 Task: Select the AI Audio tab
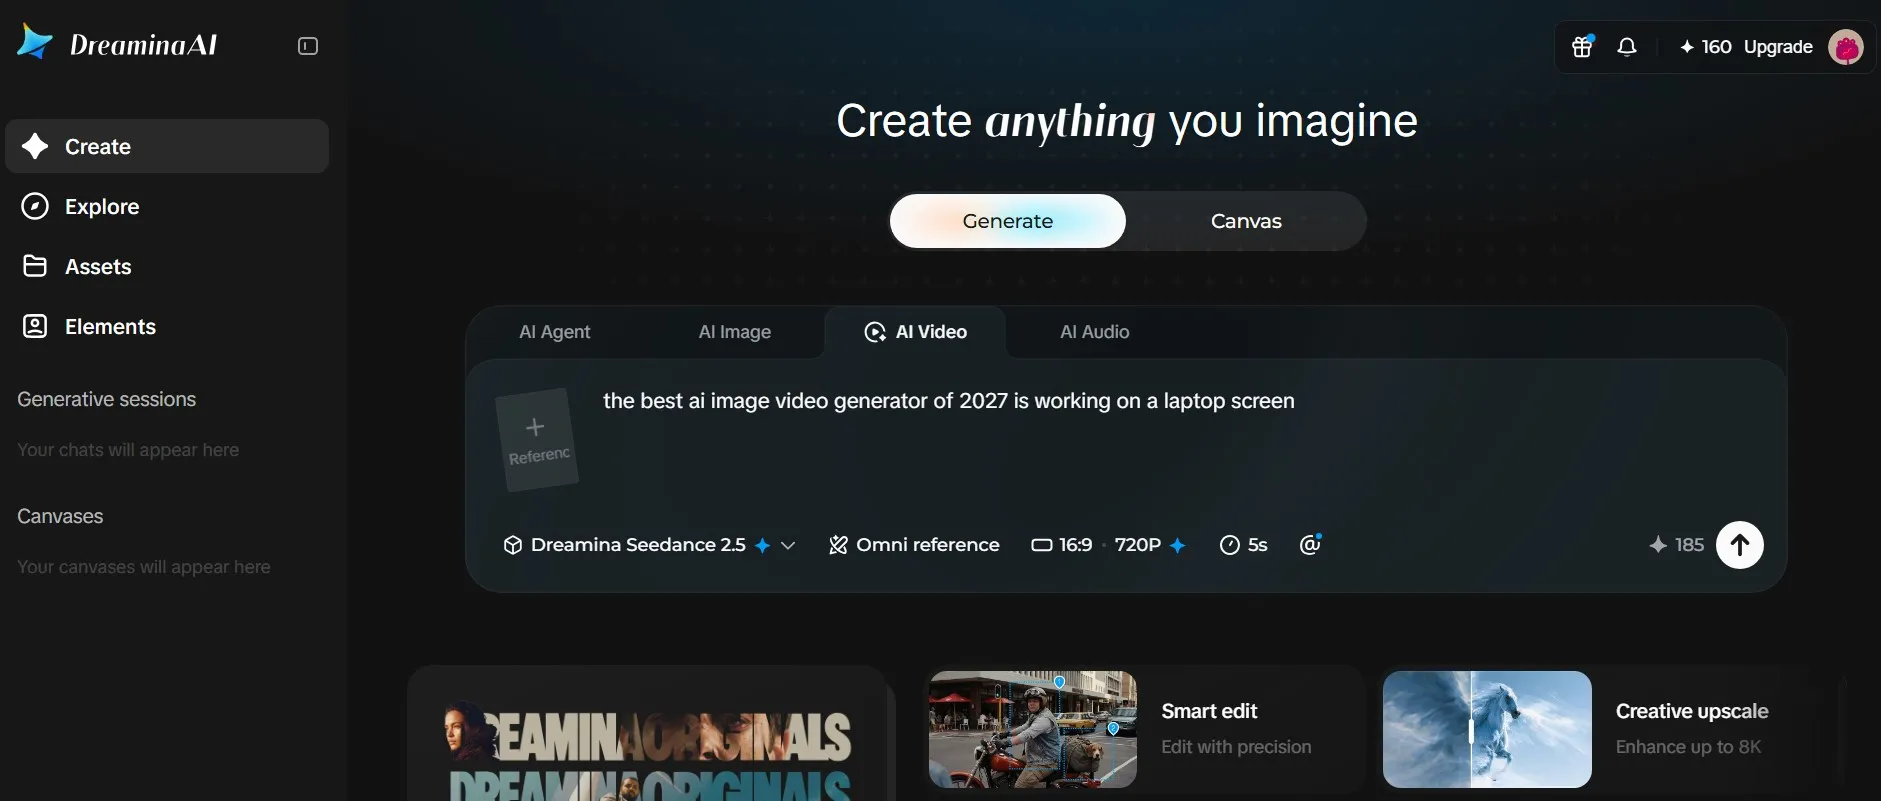pyautogui.click(x=1094, y=332)
